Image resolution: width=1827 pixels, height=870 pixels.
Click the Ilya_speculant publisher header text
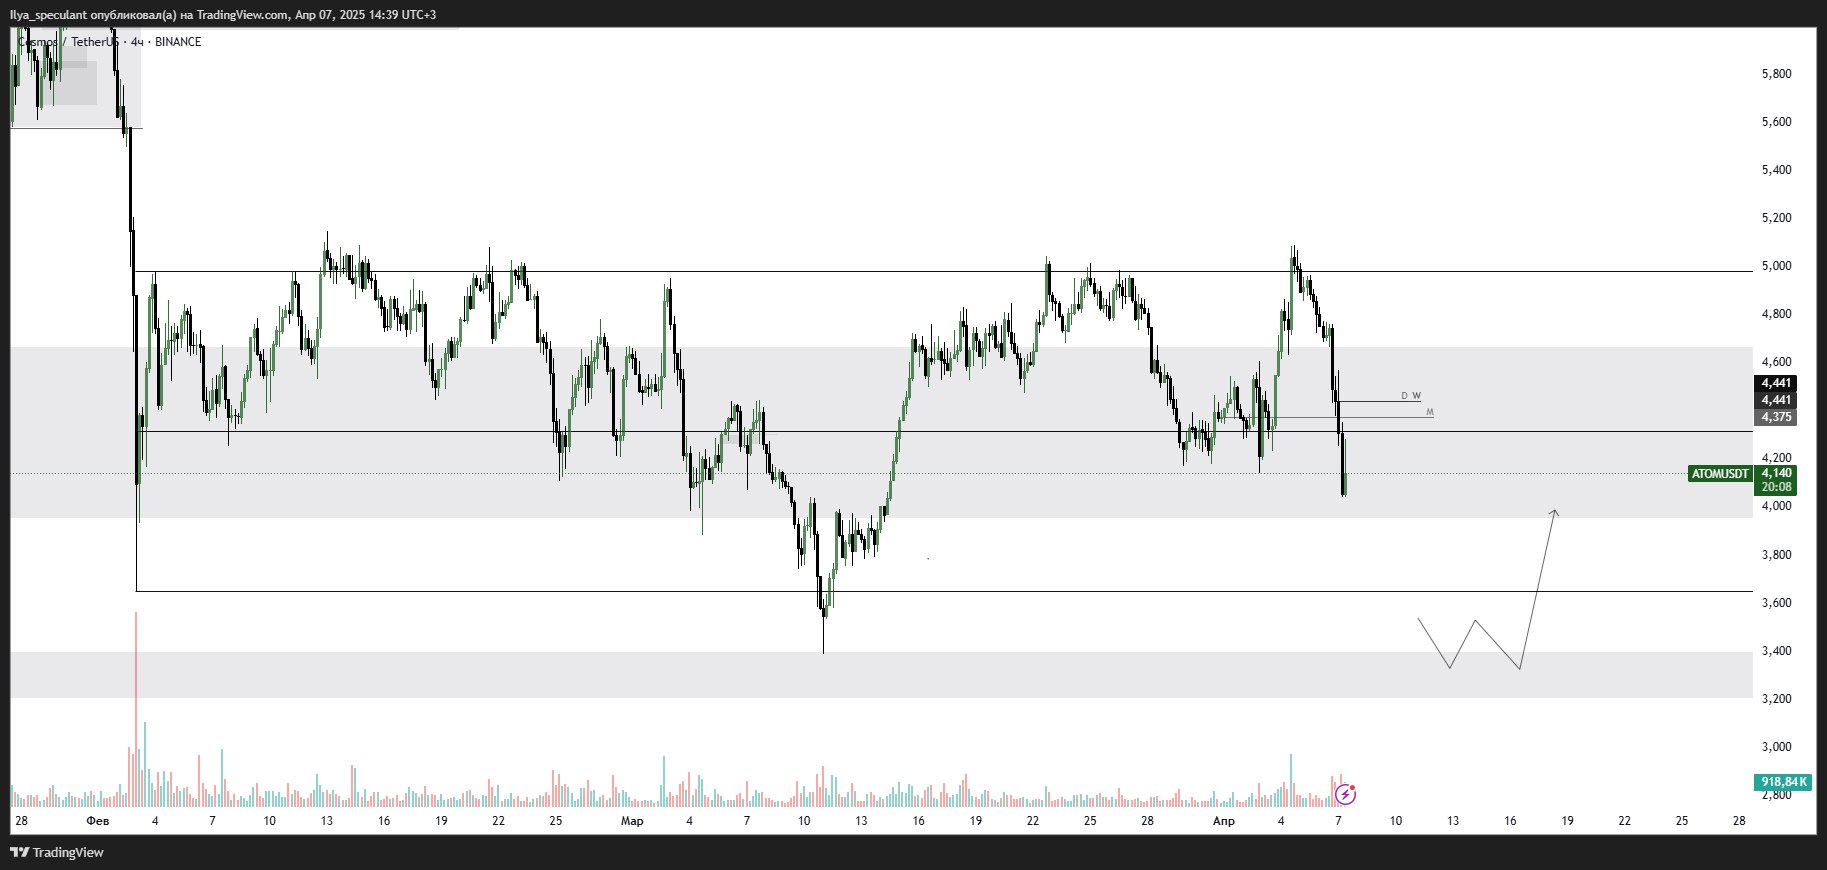click(x=222, y=15)
